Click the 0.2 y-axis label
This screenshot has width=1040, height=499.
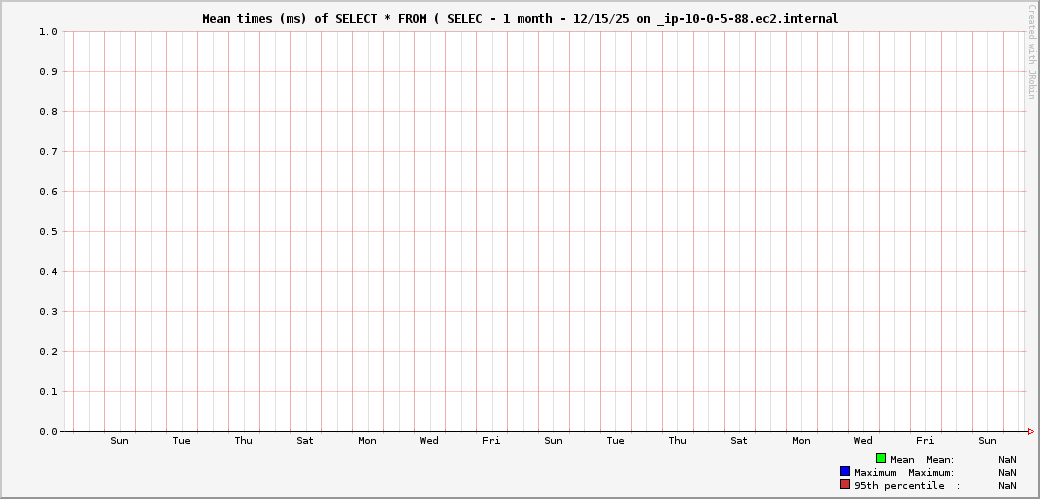pyautogui.click(x=48, y=352)
